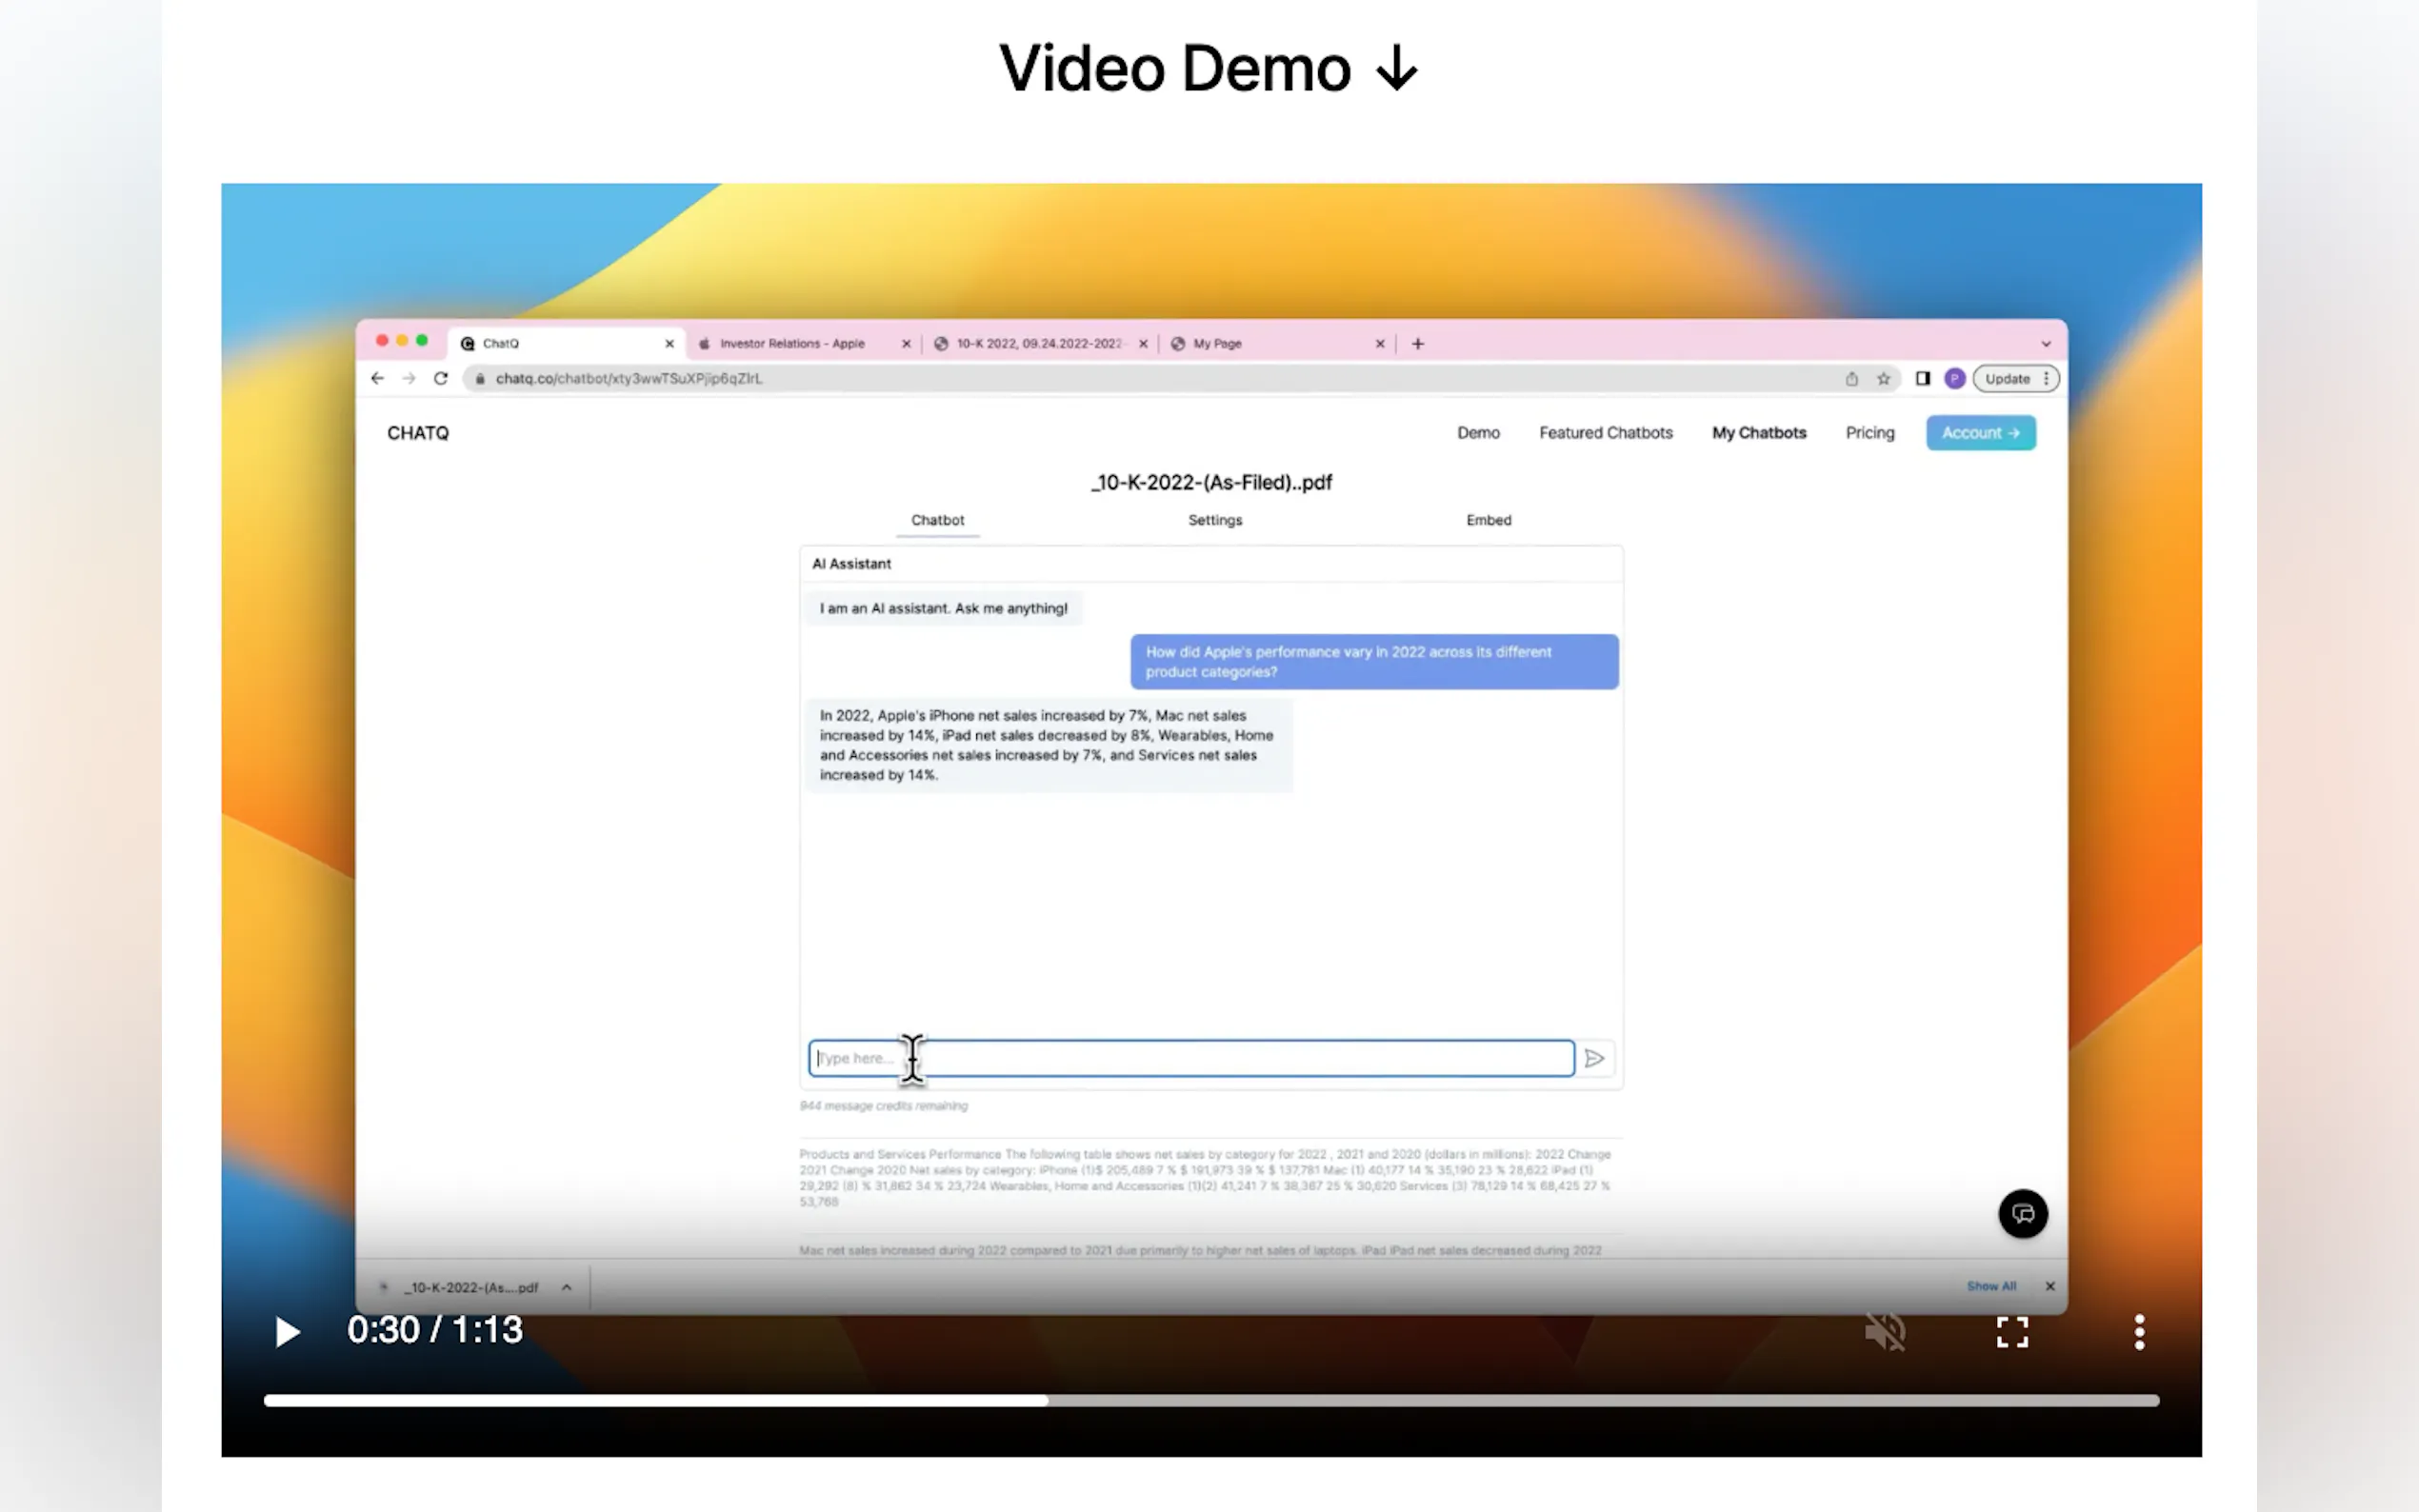Click the blue Account button
2419x1512 pixels.
point(1980,433)
